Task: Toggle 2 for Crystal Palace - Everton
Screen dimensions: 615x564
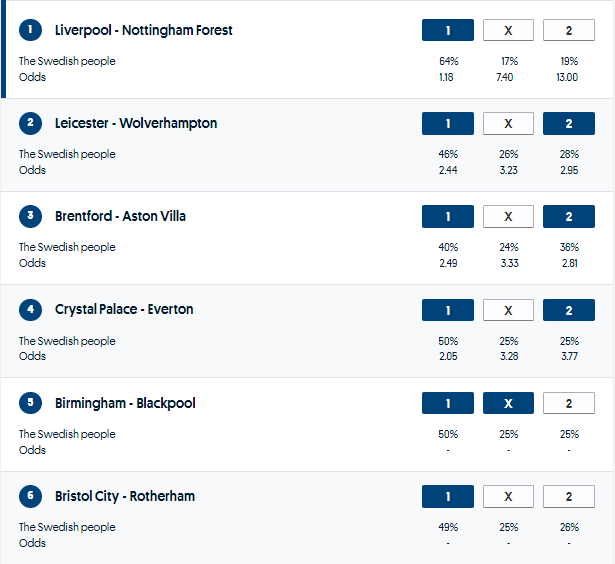Action: click(x=569, y=310)
